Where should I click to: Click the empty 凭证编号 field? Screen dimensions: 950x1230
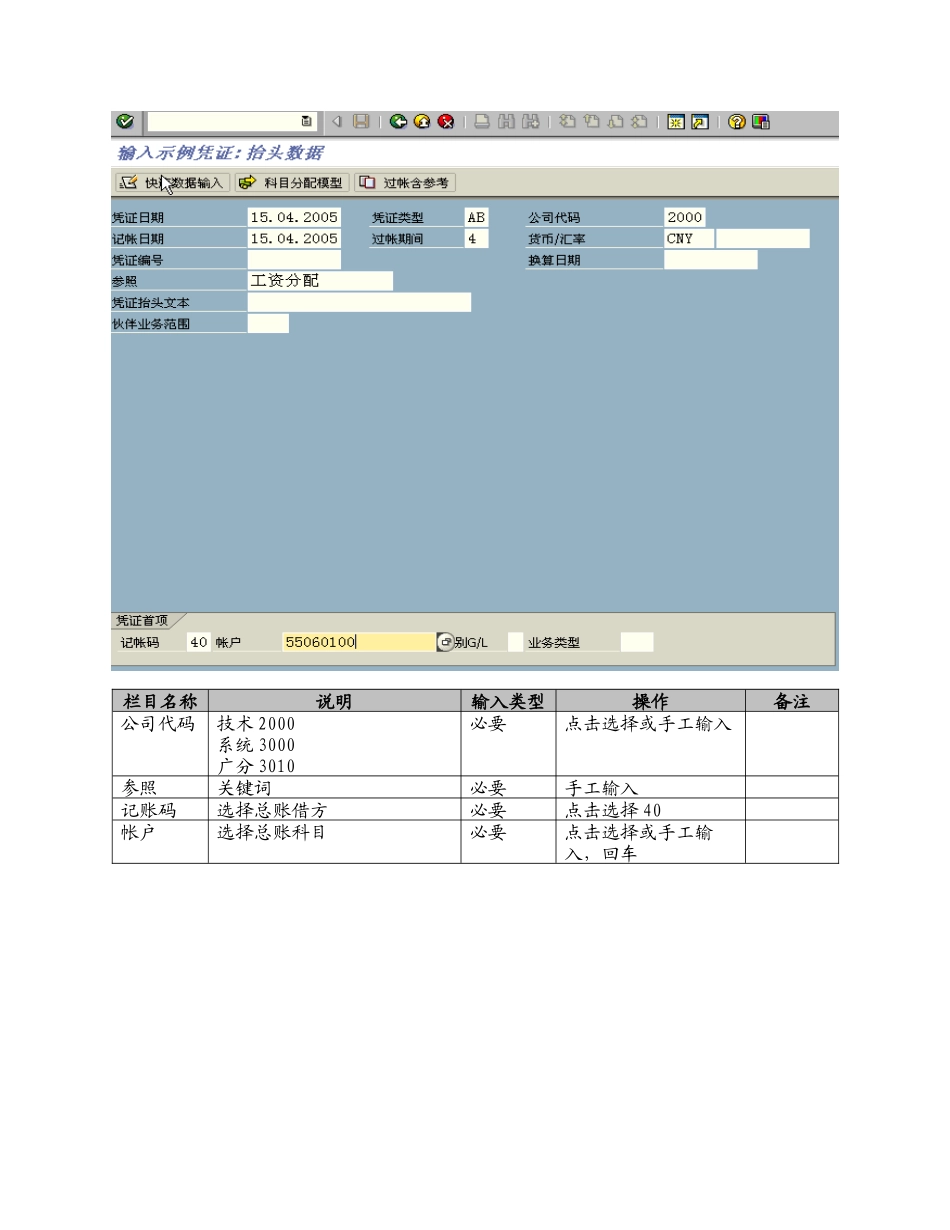pyautogui.click(x=294, y=260)
